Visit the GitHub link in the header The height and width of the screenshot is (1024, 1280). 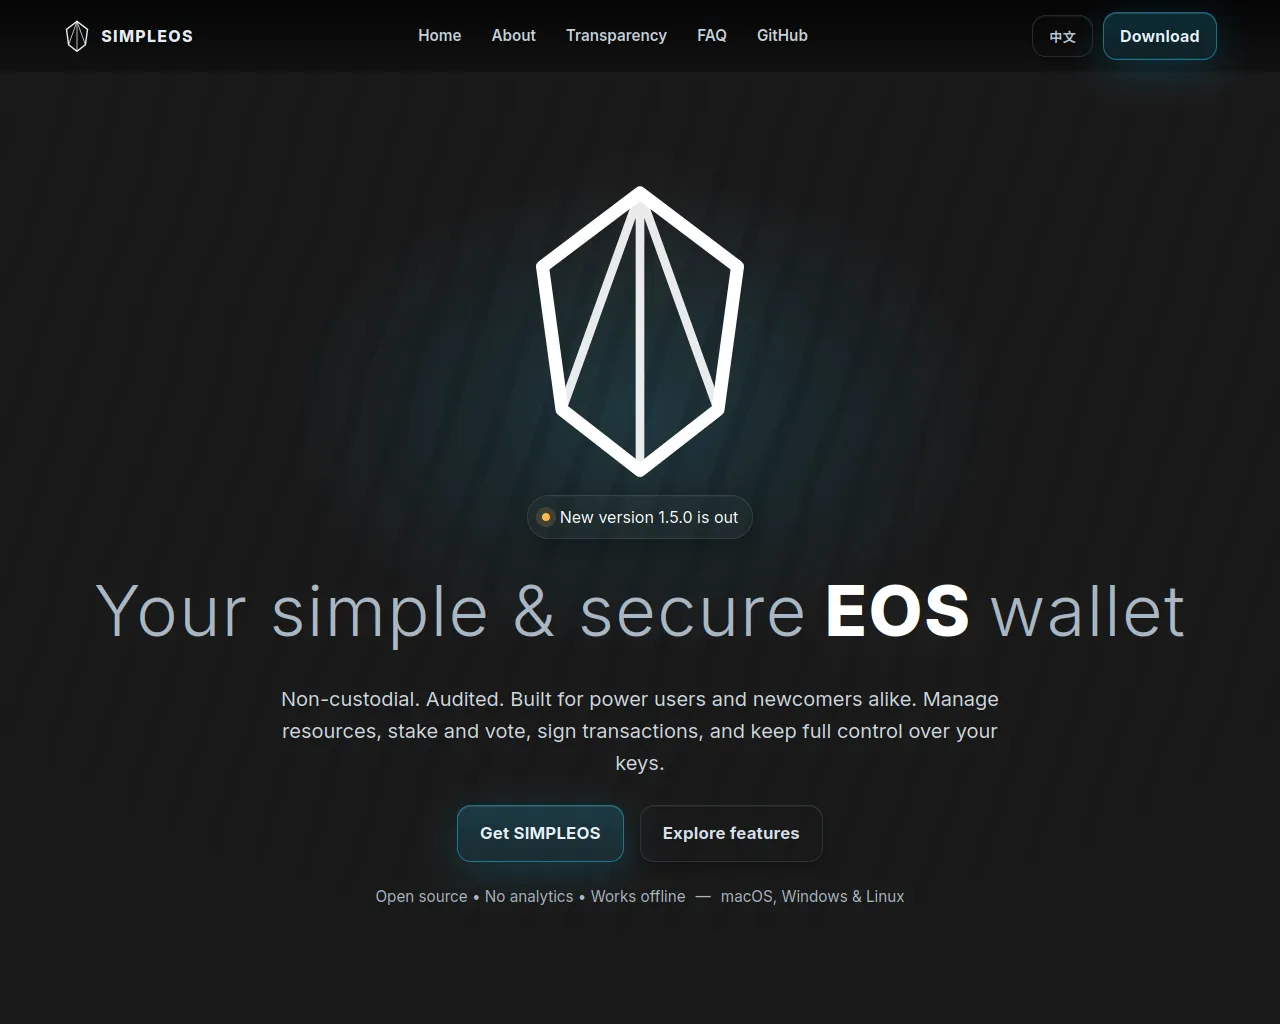(x=782, y=35)
